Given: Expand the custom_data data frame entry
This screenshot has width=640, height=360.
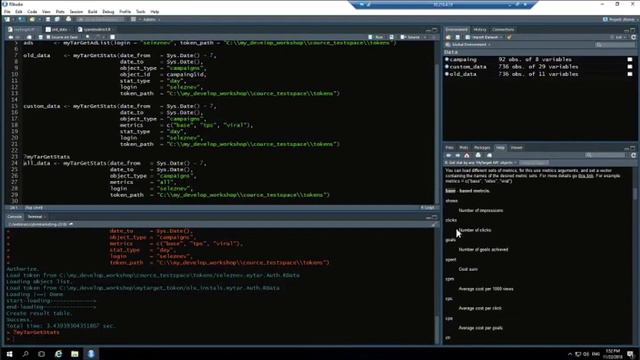Looking at the screenshot, I should tap(447, 67).
